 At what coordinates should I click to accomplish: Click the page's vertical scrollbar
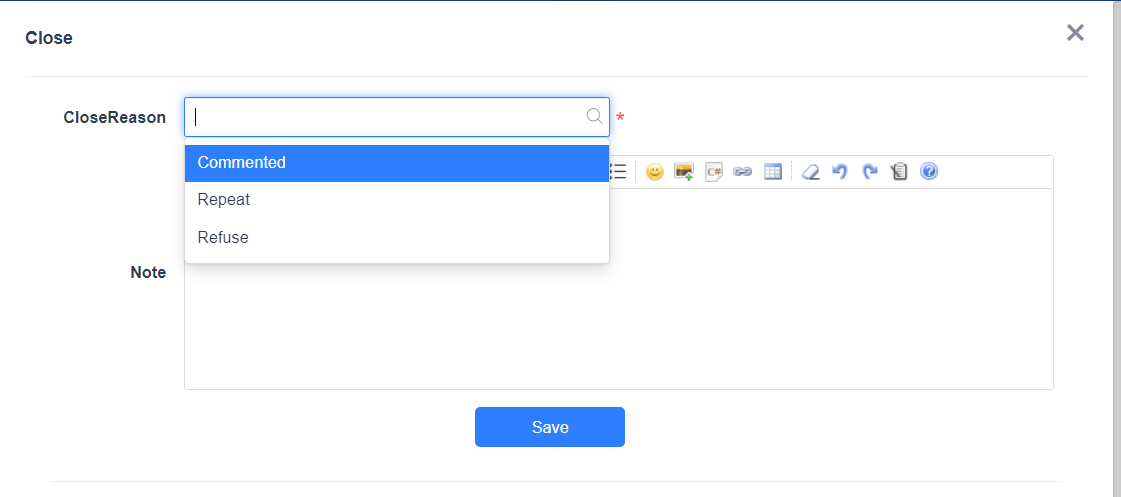coord(1116,250)
